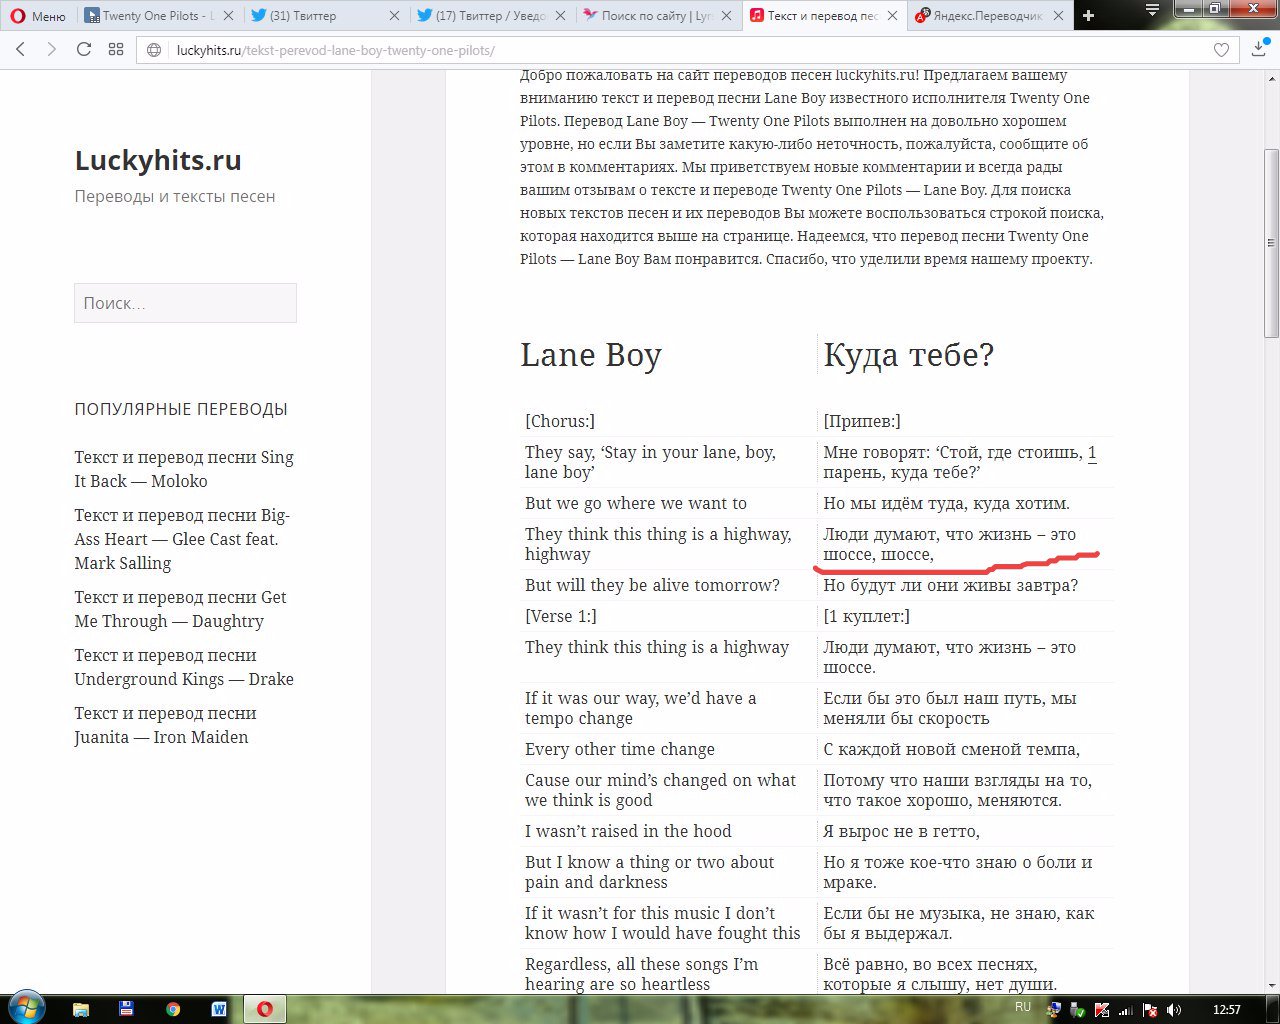1280x1024 pixels.
Task: Click footnote link 1 after 'стоишь'
Action: pos(1092,452)
